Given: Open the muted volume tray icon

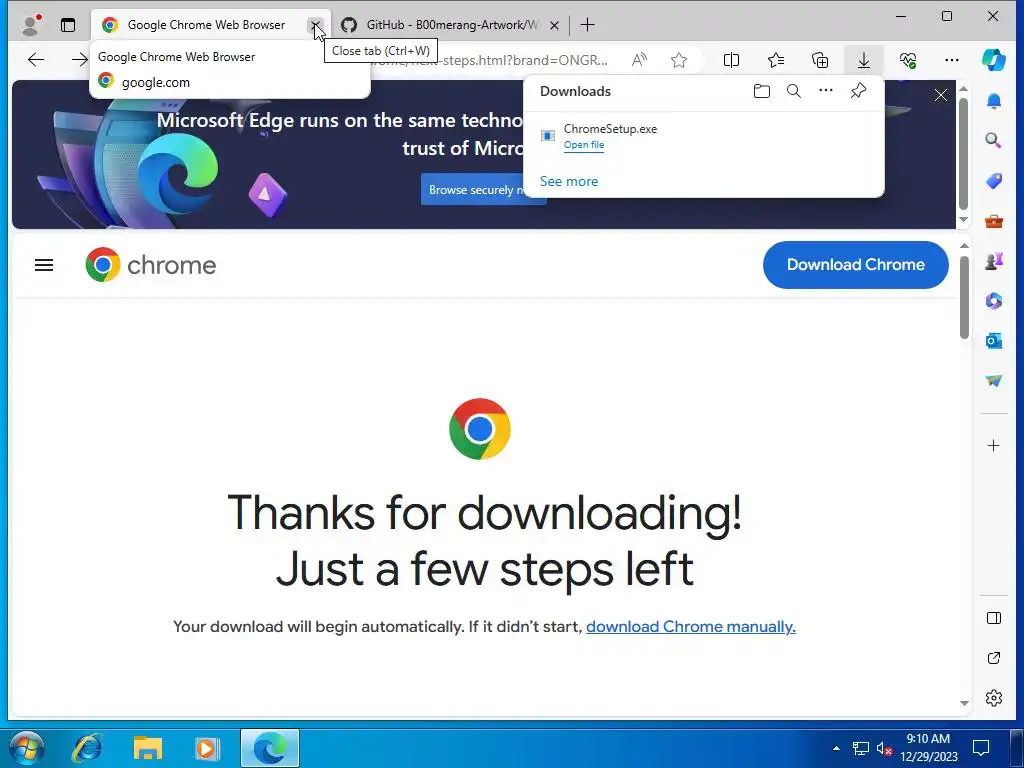Looking at the screenshot, I should 884,748.
